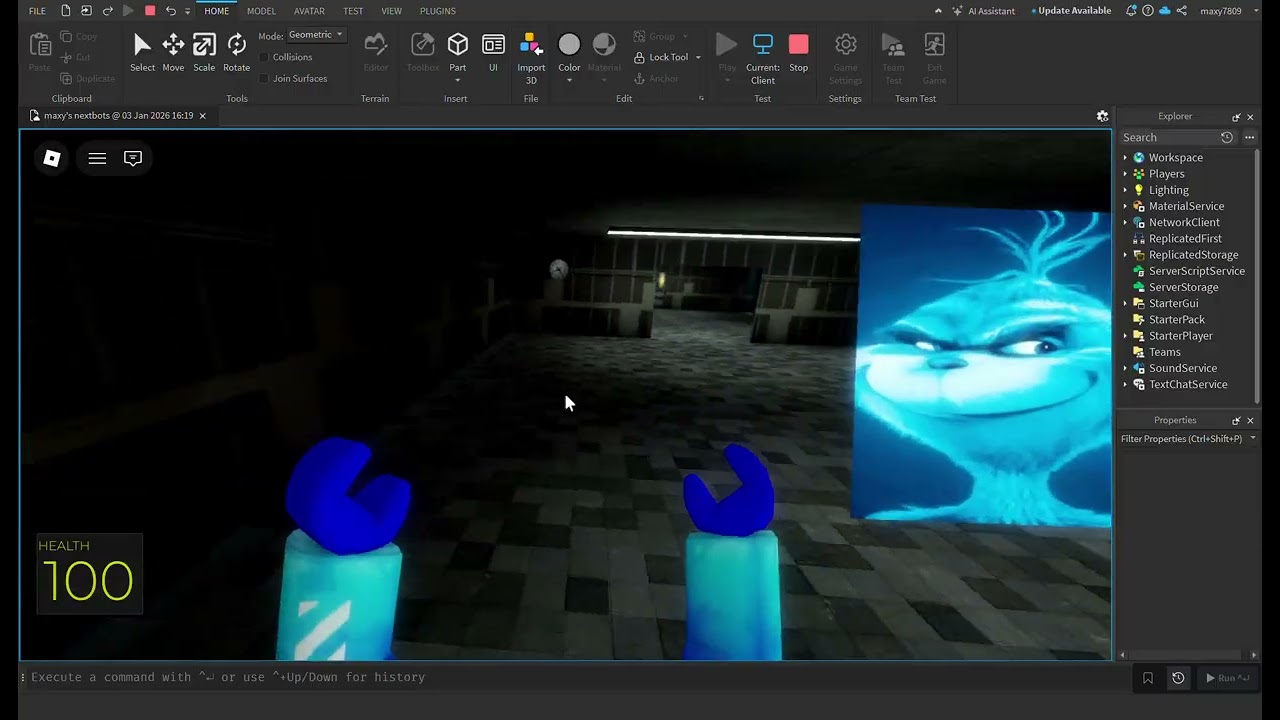Toggle the in-game chat bubble icon
Viewport: 1280px width, 720px height.
tap(133, 158)
